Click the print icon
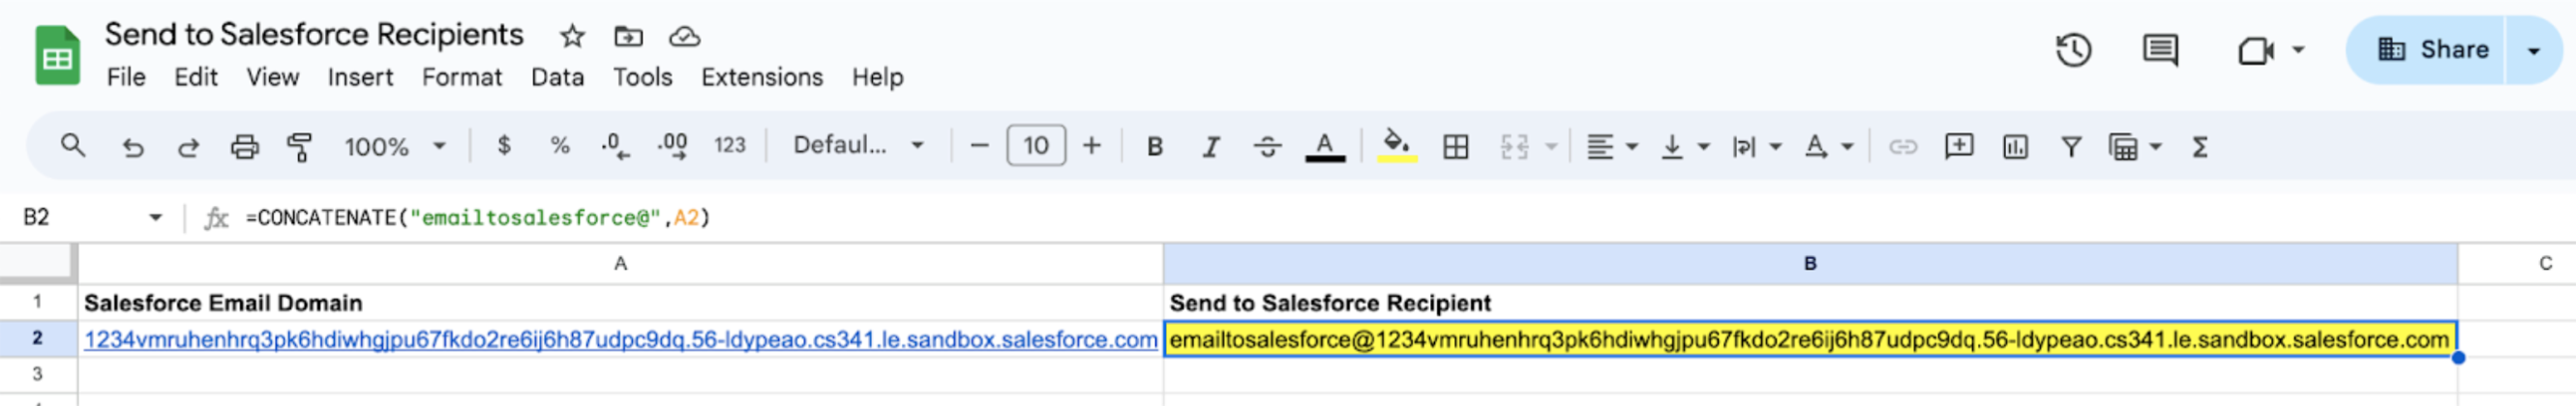 tap(244, 147)
